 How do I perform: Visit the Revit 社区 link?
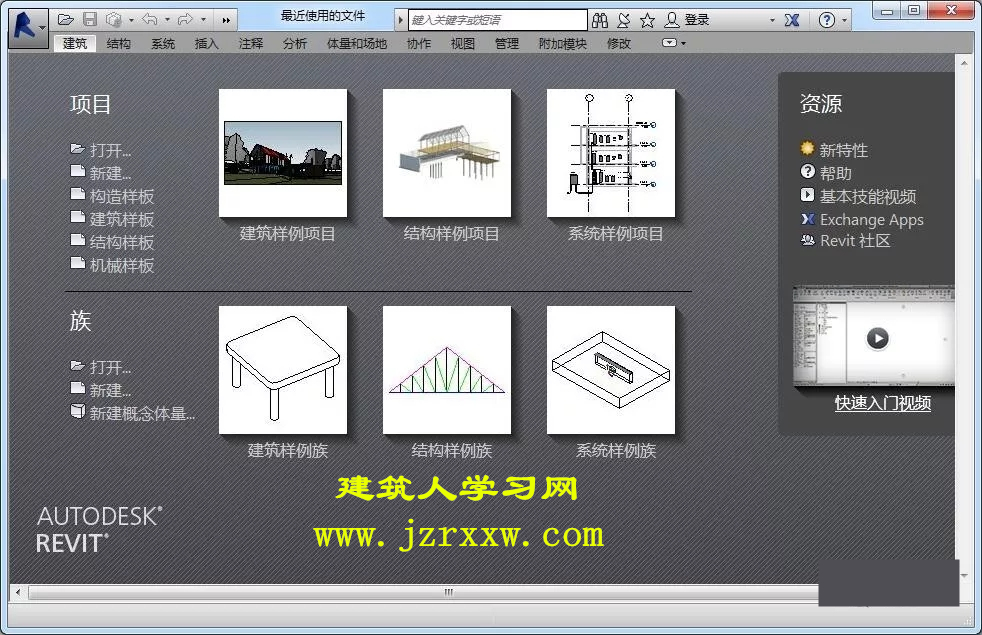845,241
